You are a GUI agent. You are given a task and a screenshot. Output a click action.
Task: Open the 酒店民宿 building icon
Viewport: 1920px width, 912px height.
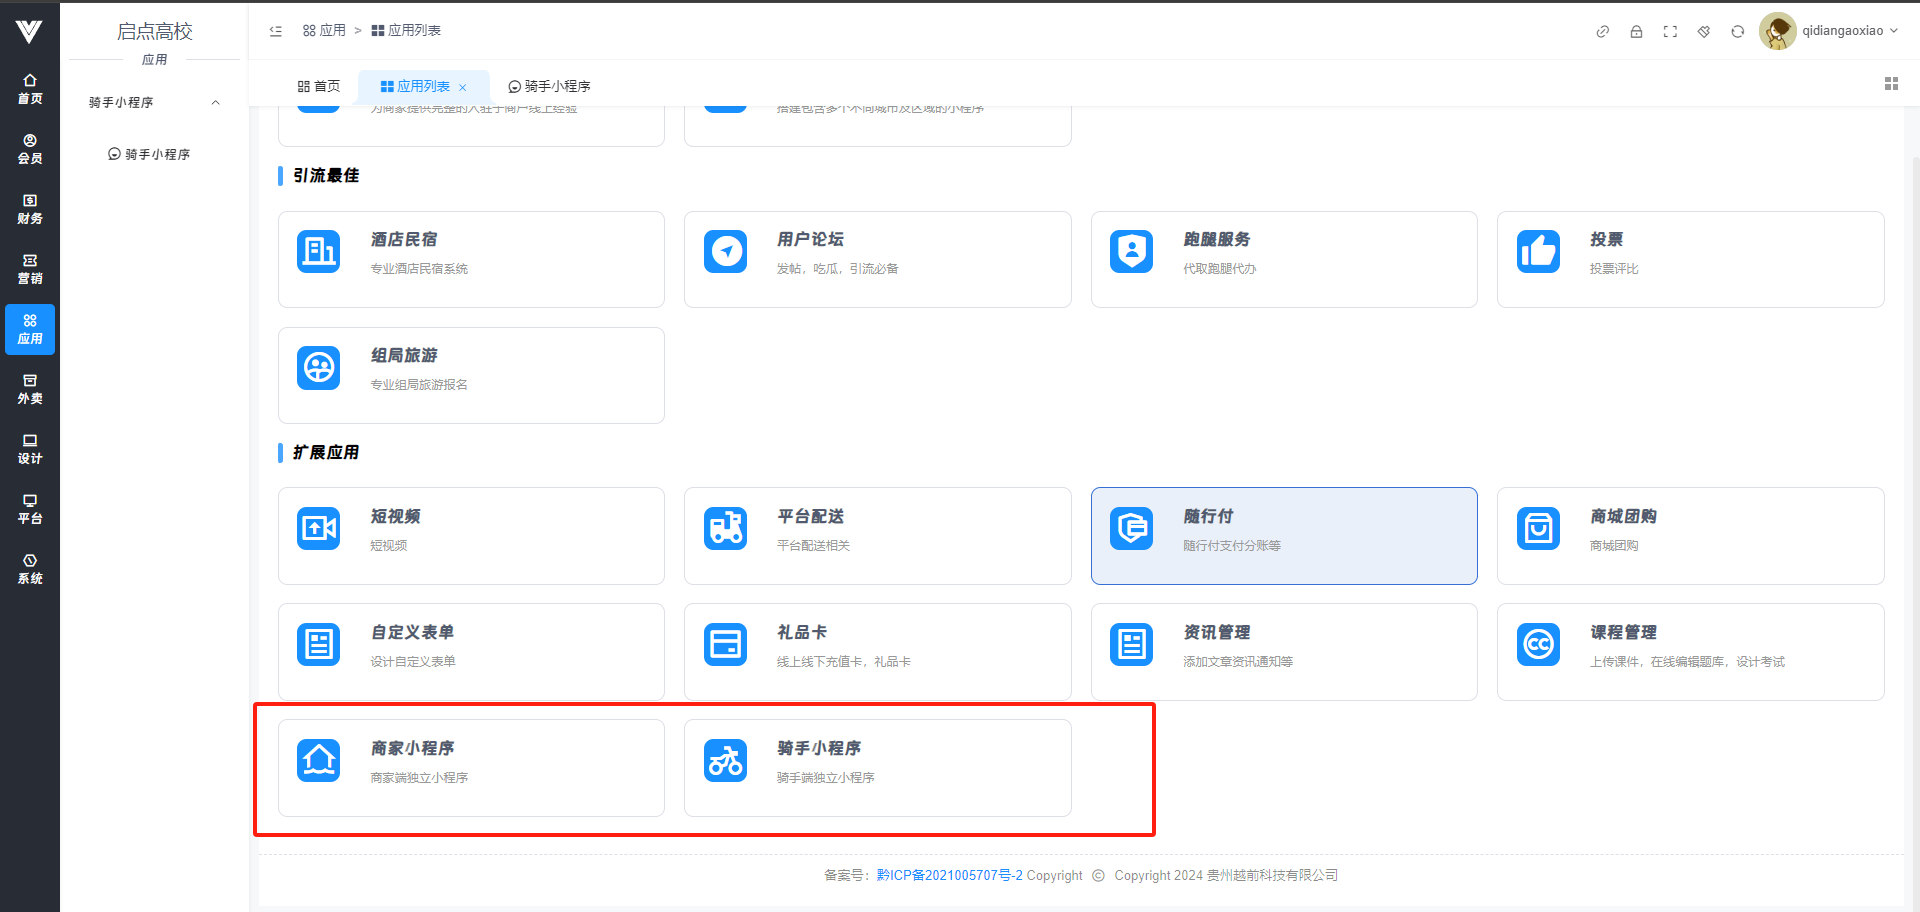(319, 252)
